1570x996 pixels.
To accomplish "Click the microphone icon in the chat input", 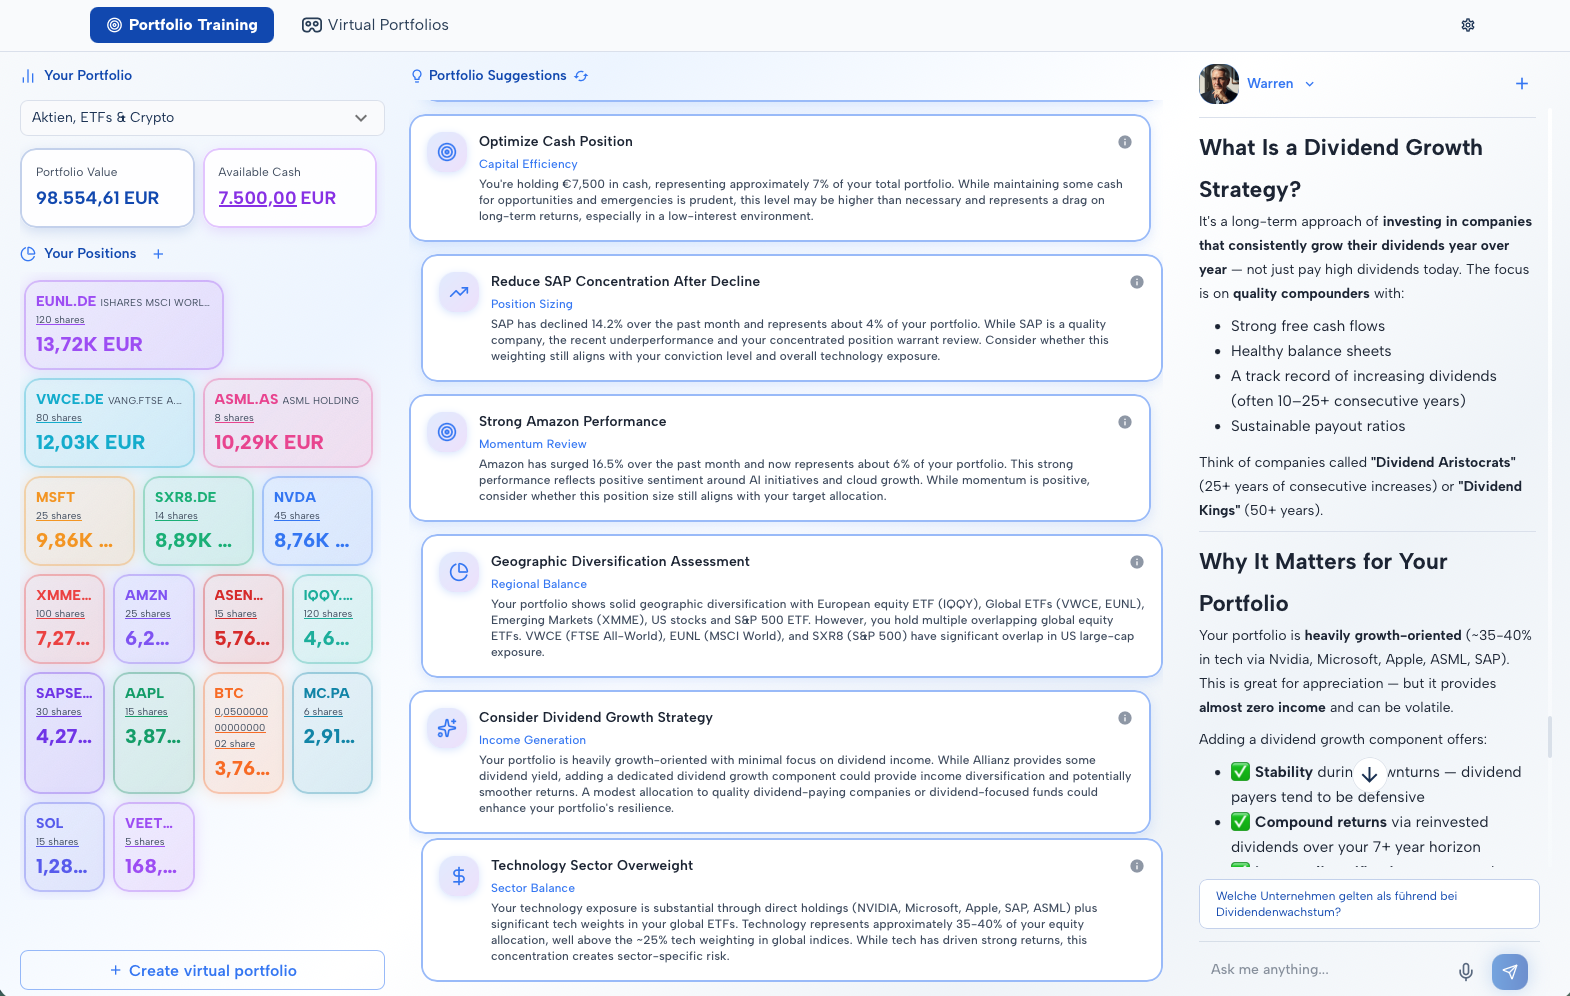I will coord(1465,971).
